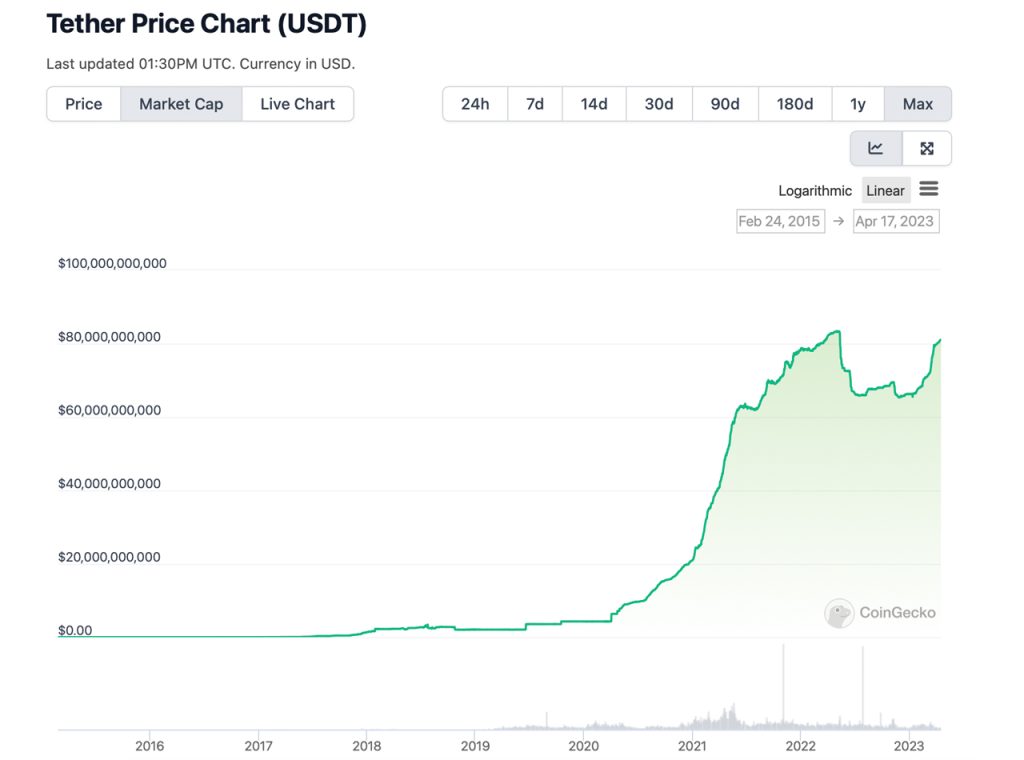View 14d chart range
Screen dimensions: 1024x760
click(594, 103)
